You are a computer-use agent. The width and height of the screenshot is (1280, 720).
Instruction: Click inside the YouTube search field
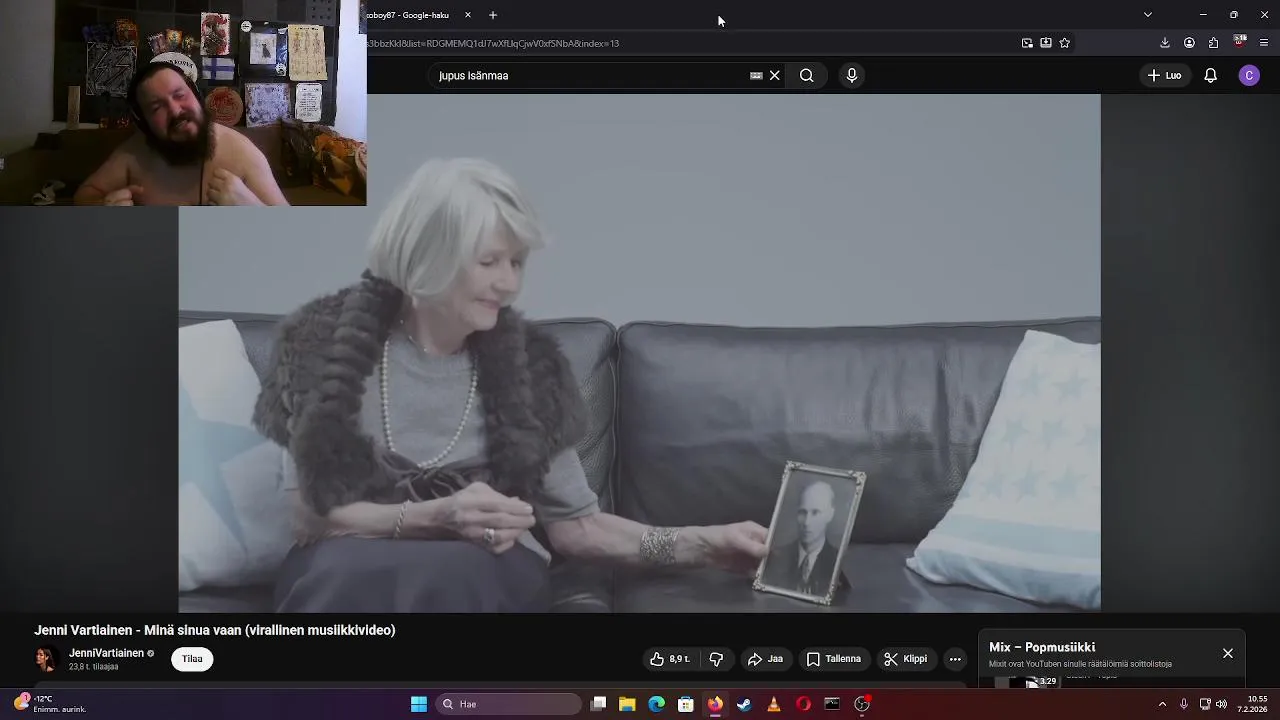(x=590, y=75)
